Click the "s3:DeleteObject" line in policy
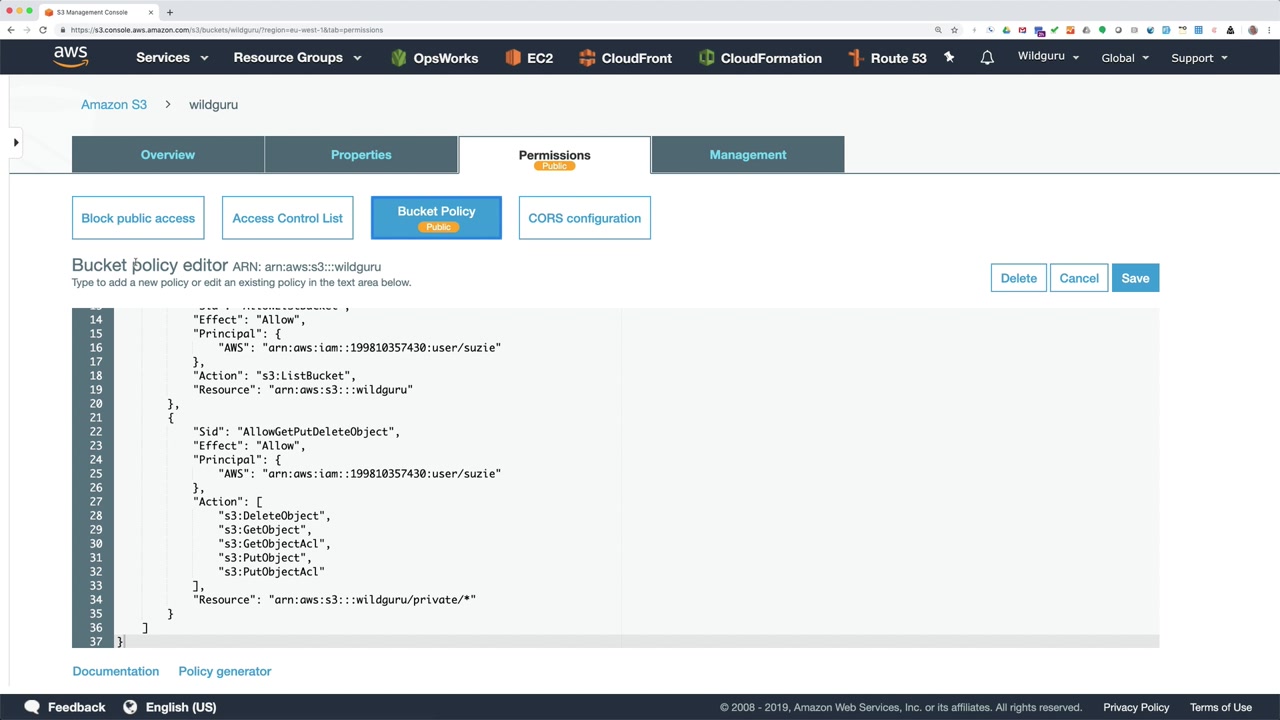Image resolution: width=1280 pixels, height=720 pixels. 275,516
